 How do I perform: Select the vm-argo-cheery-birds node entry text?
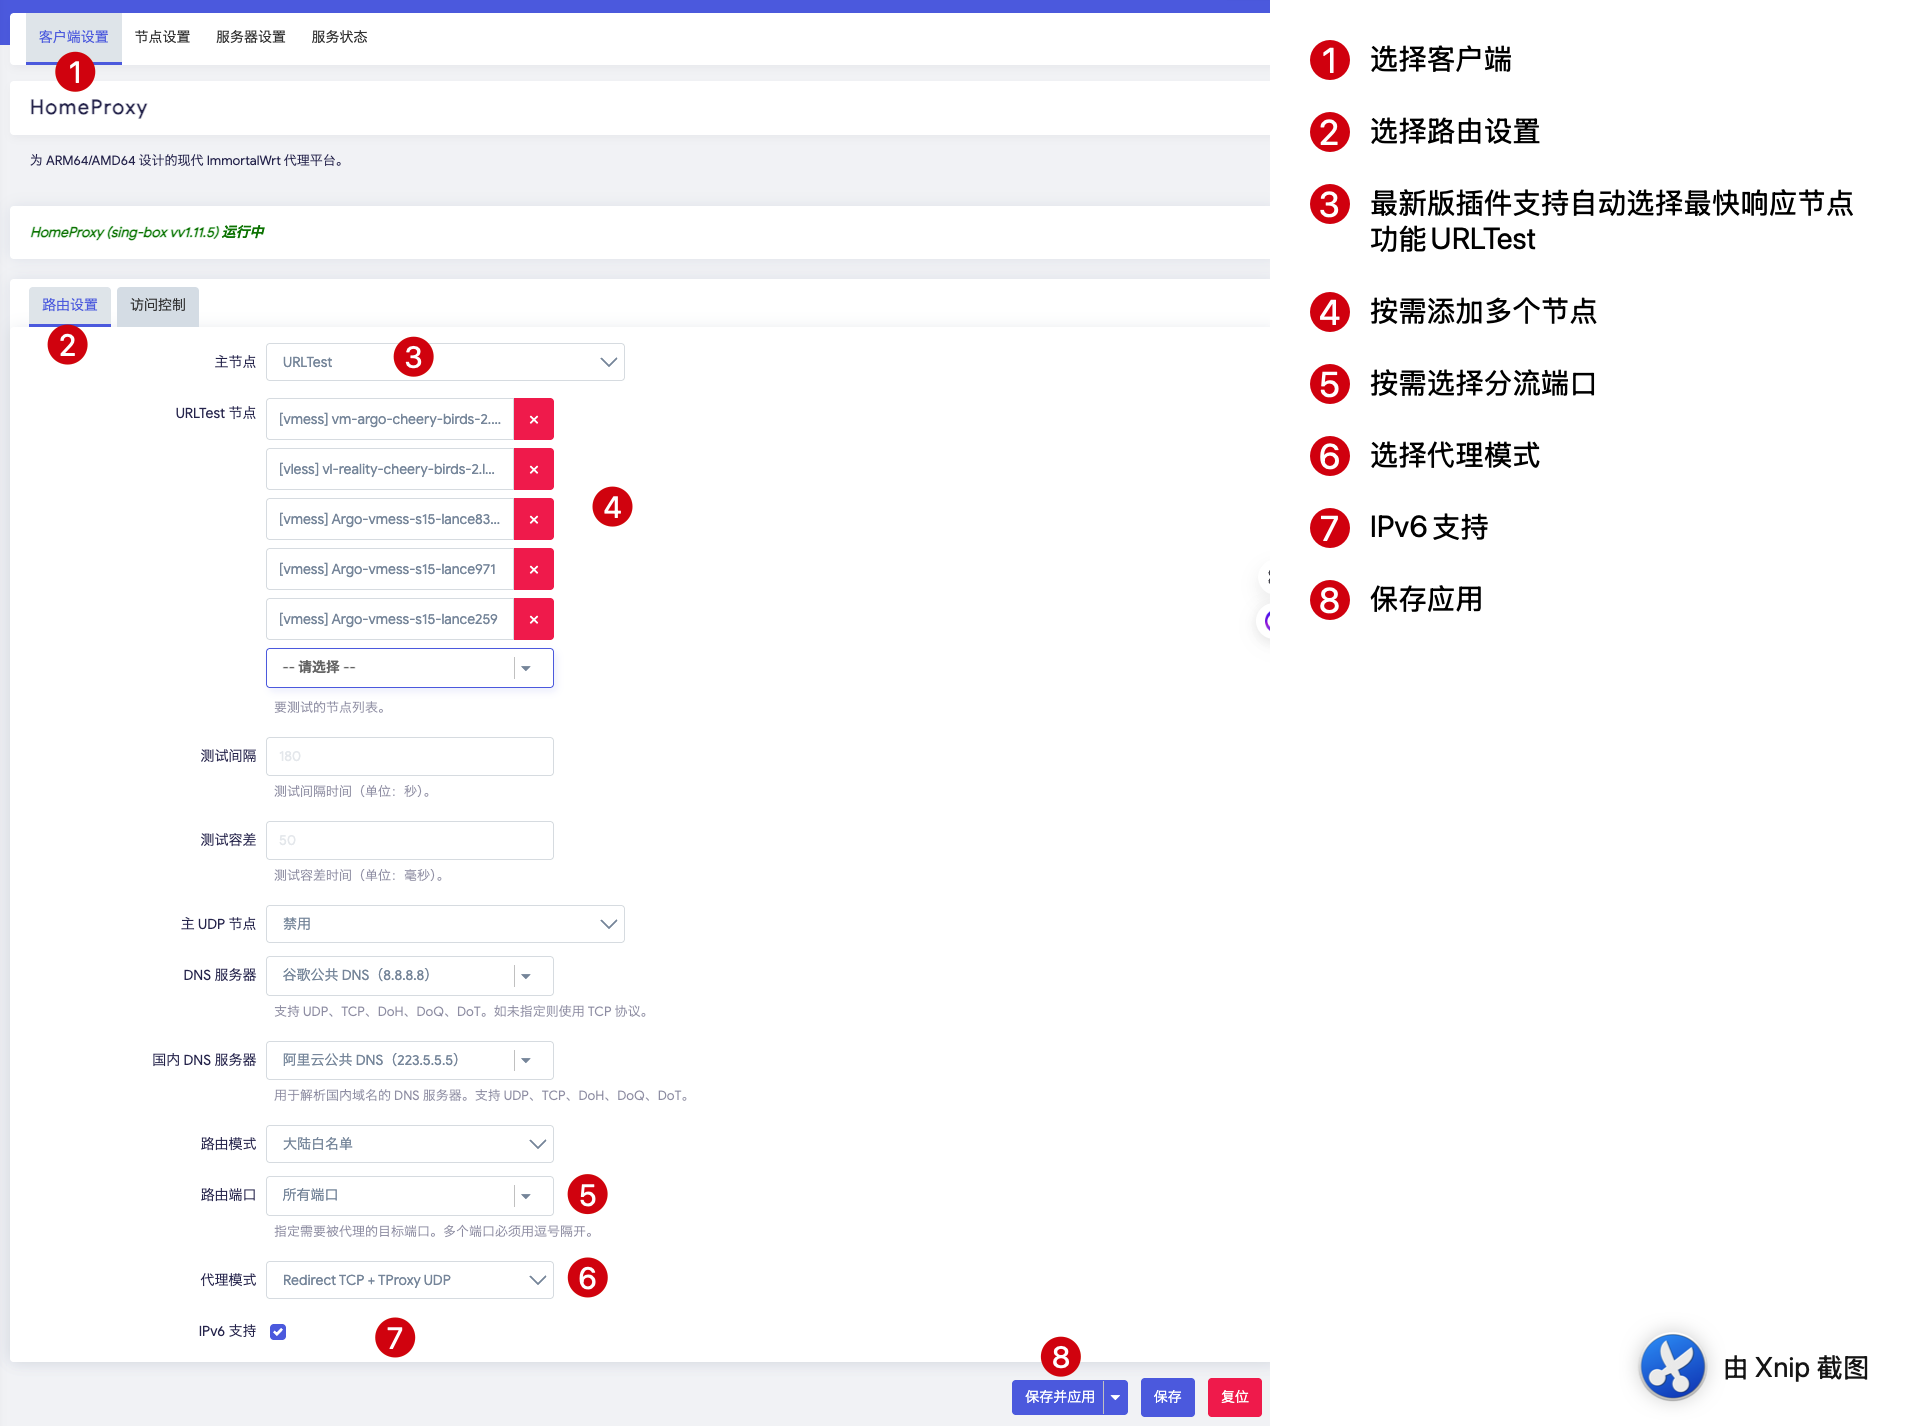(x=390, y=419)
